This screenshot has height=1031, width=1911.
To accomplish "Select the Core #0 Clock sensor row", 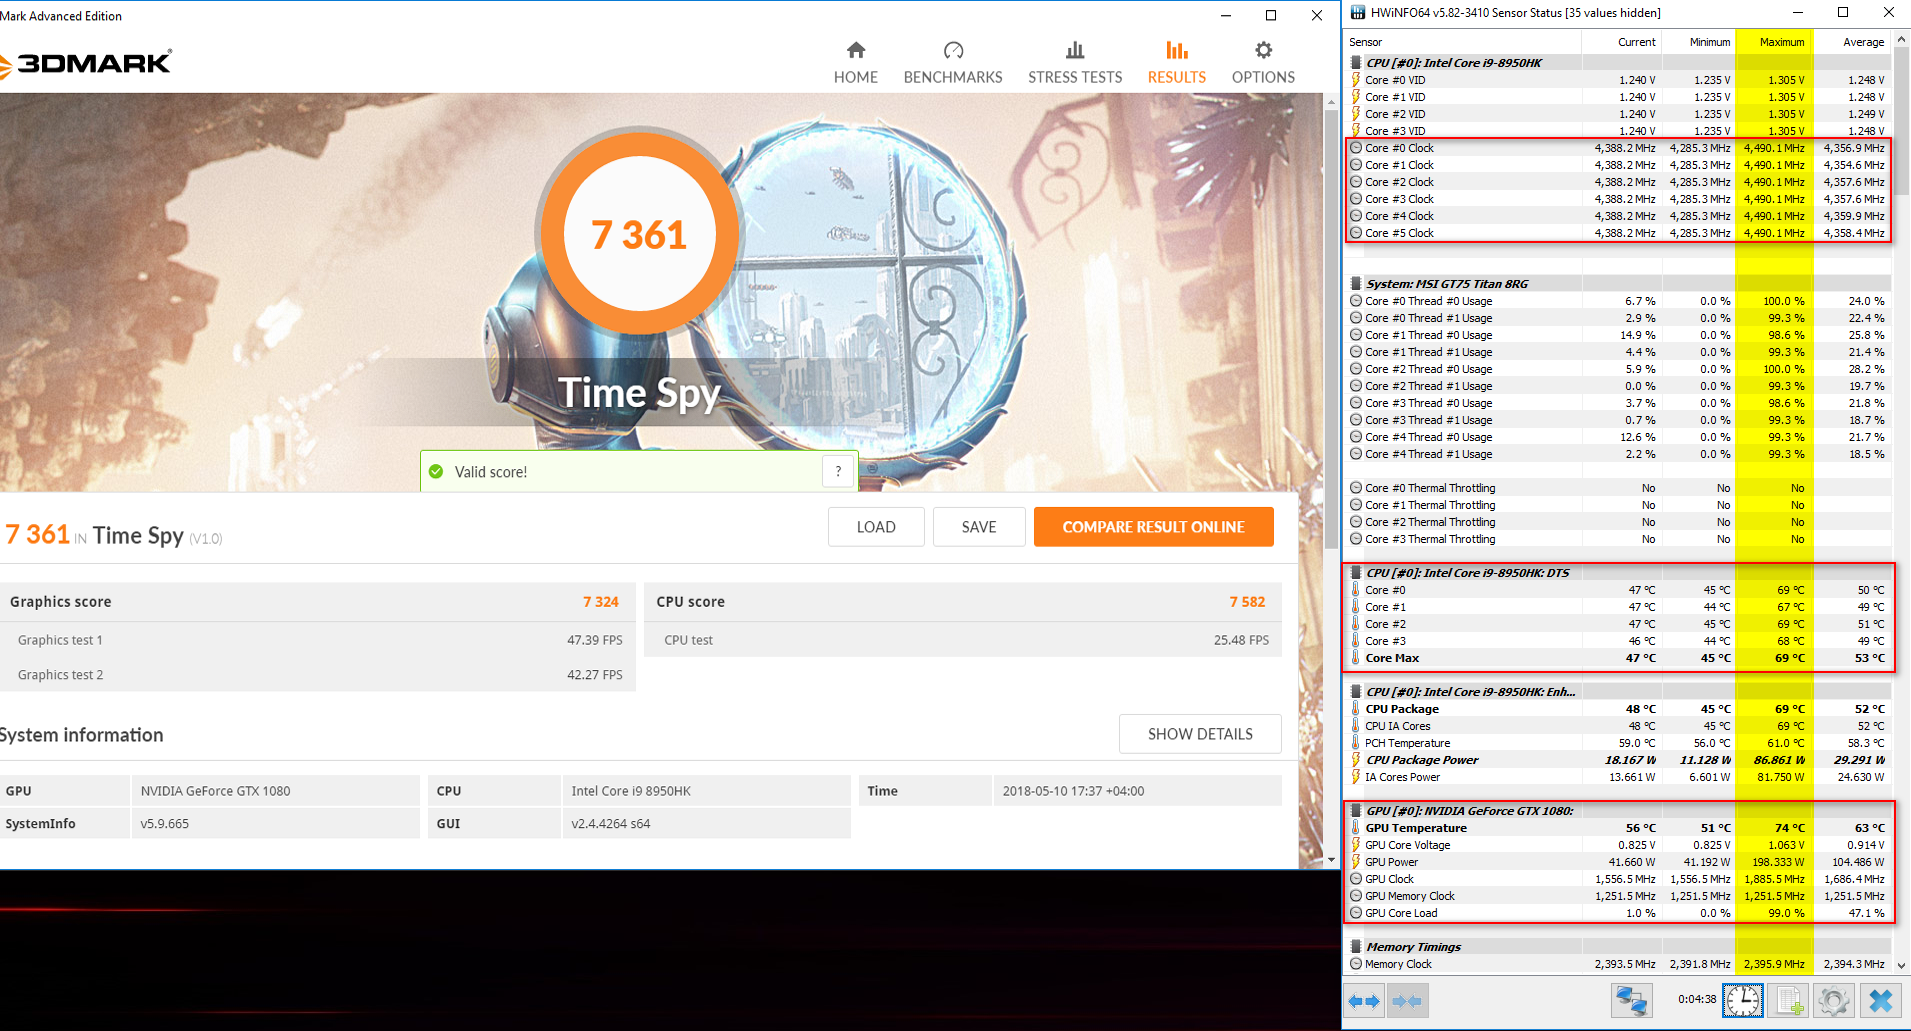I will point(1618,148).
